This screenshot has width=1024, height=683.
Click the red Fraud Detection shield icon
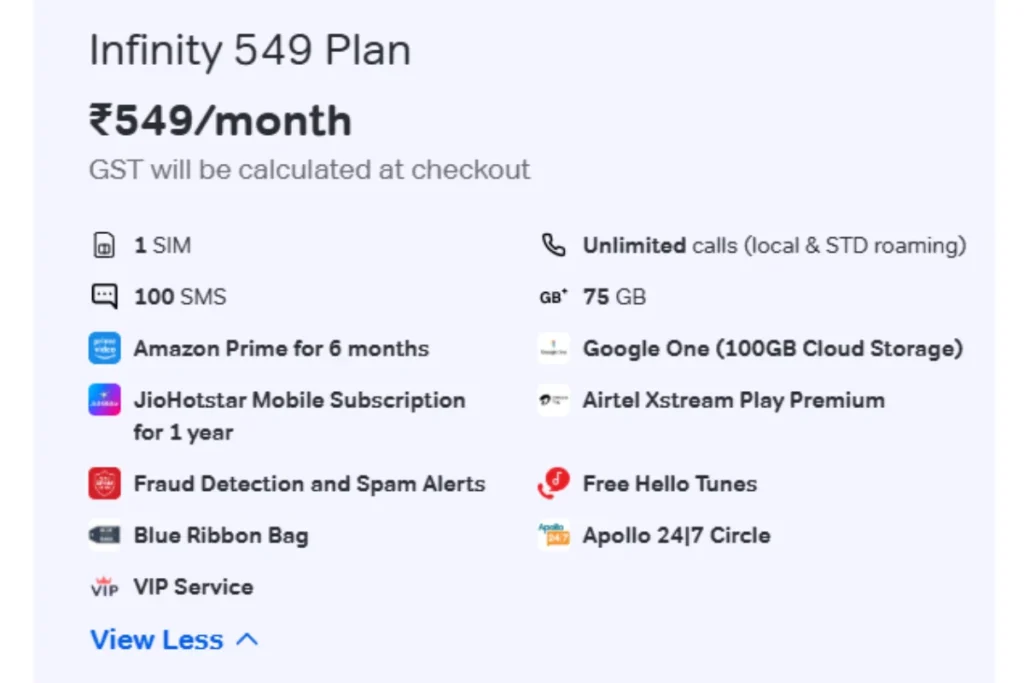(104, 484)
